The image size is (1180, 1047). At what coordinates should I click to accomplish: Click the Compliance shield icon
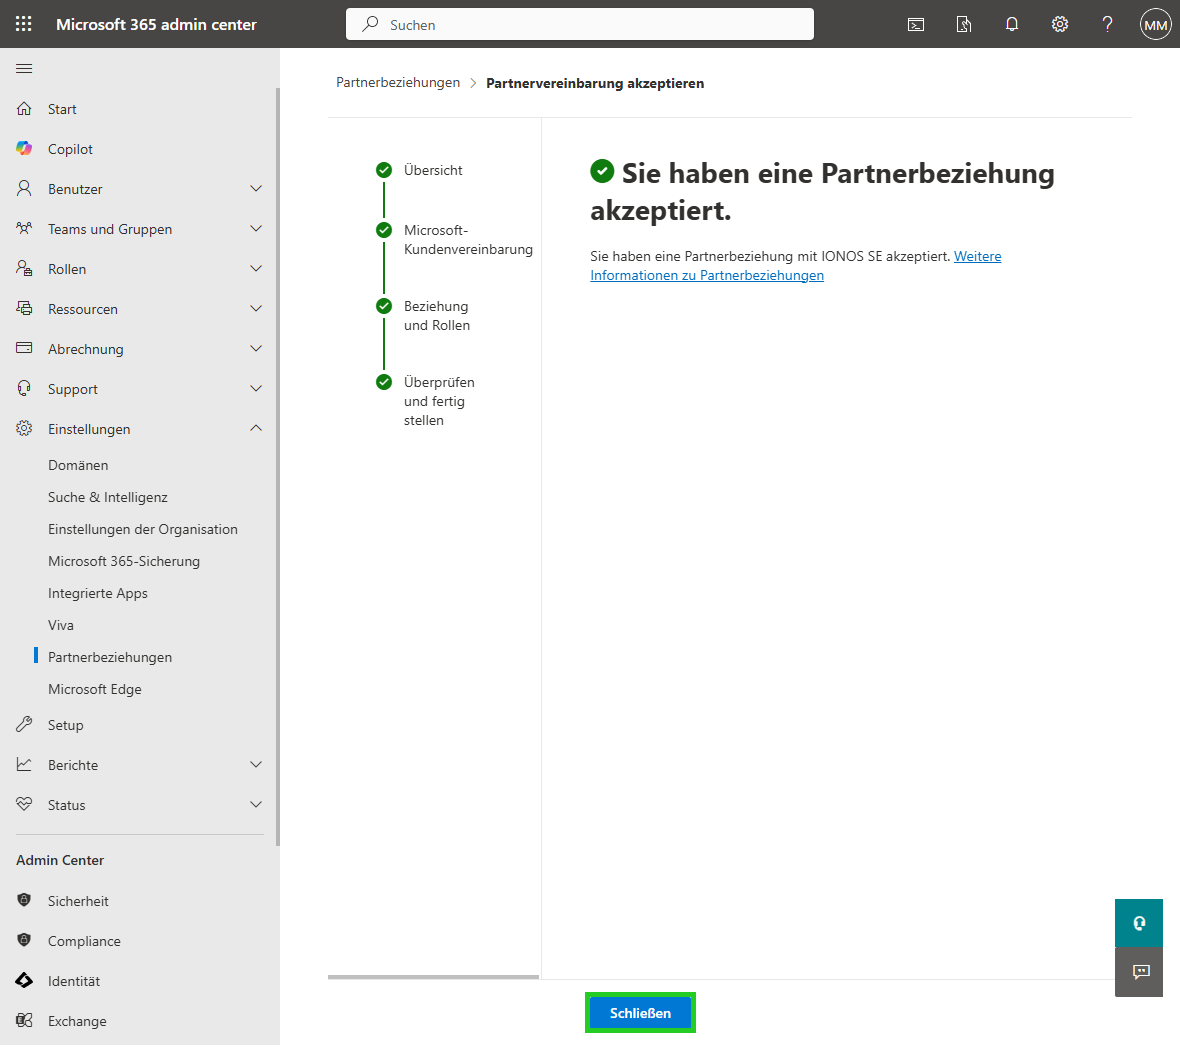[x=24, y=941]
